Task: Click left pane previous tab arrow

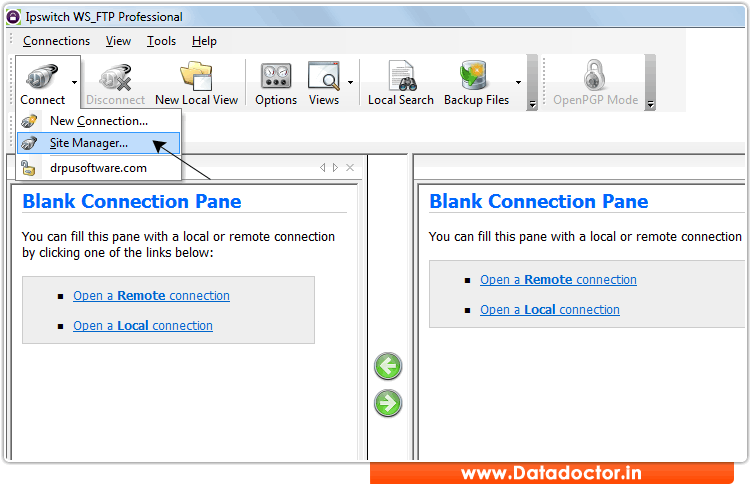Action: [x=322, y=168]
